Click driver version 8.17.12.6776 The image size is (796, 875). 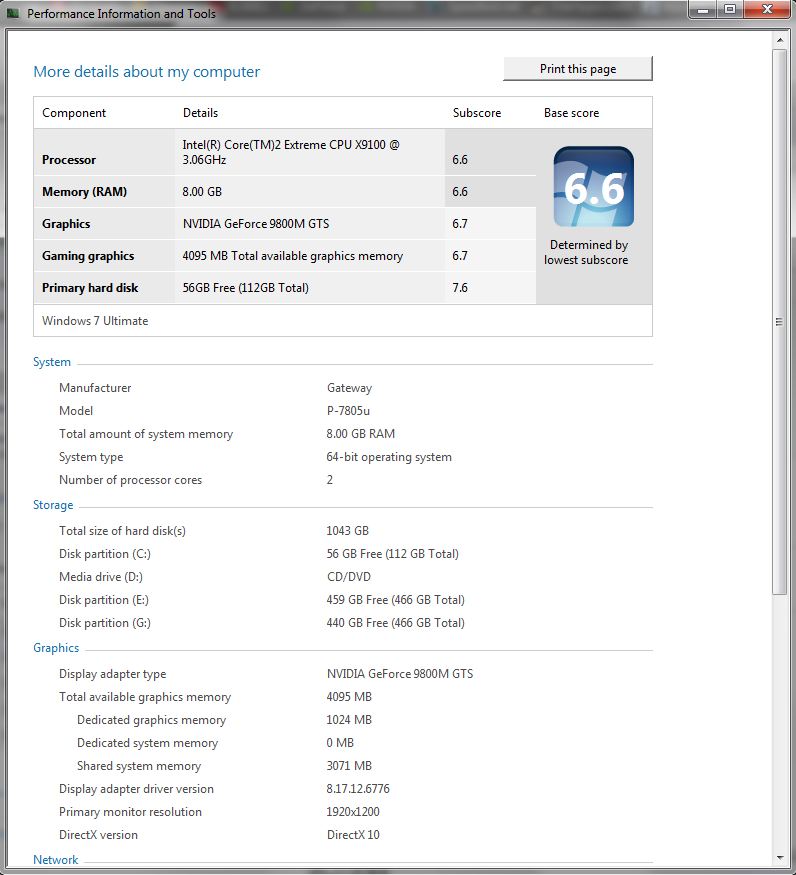click(x=358, y=789)
